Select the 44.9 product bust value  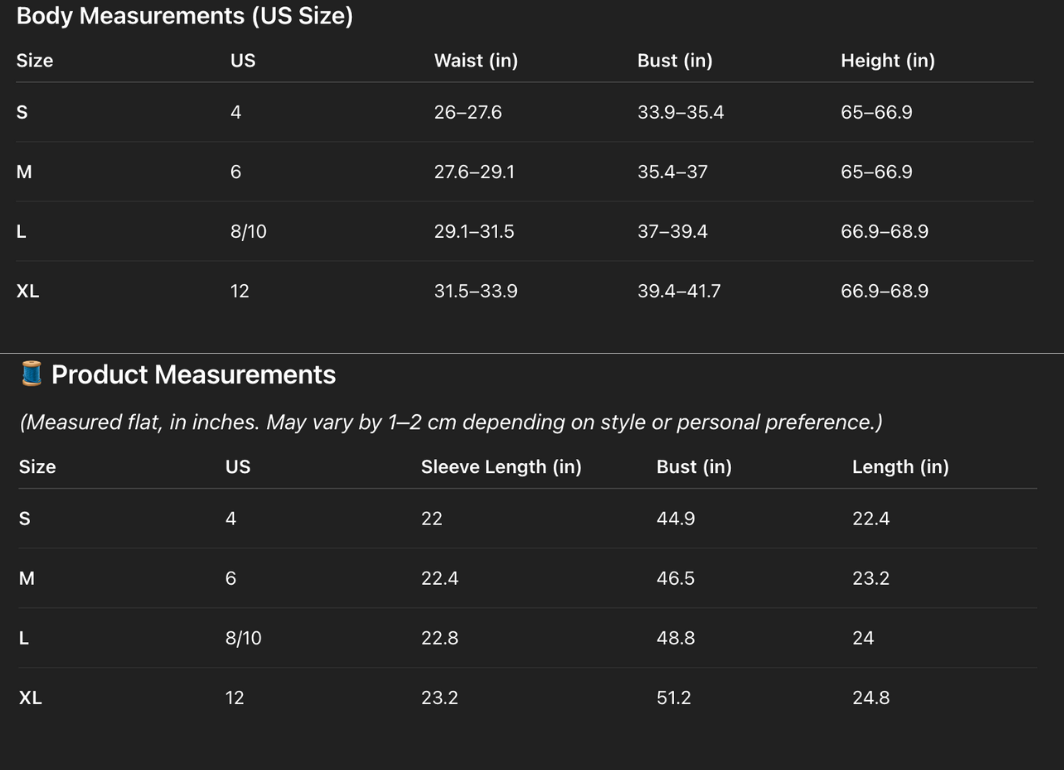pos(675,519)
